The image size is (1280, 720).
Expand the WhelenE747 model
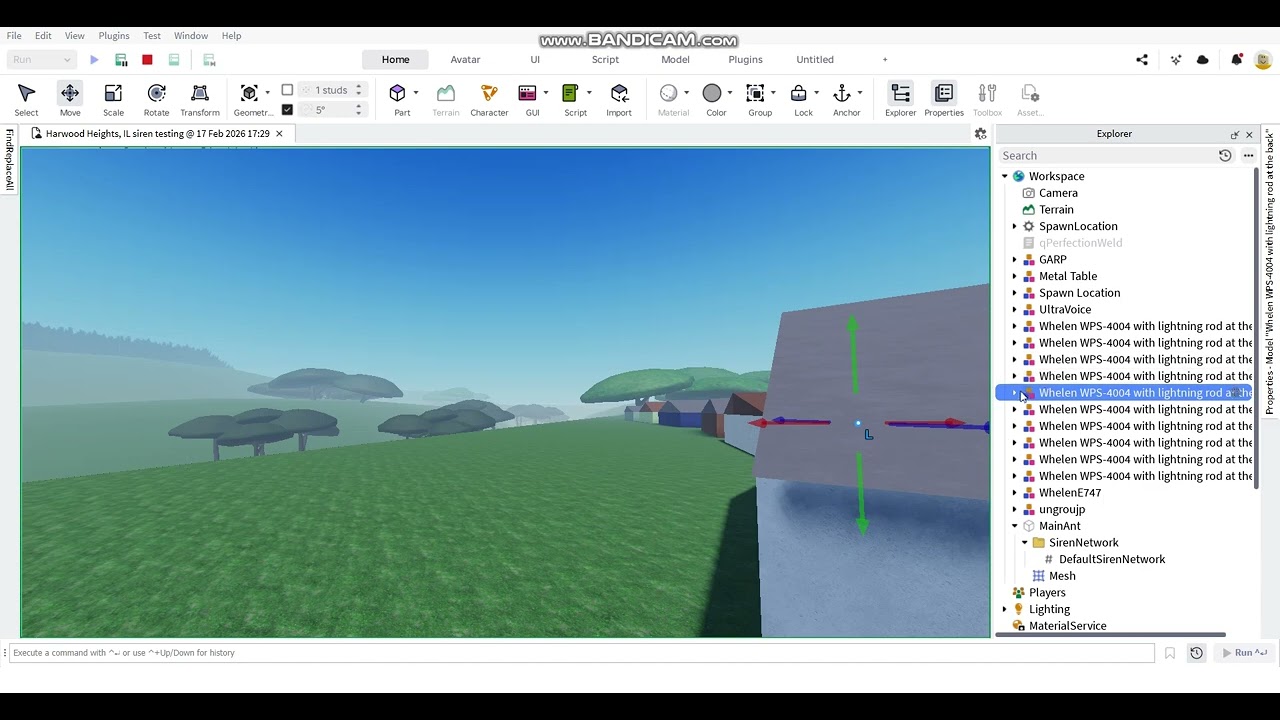point(1015,493)
